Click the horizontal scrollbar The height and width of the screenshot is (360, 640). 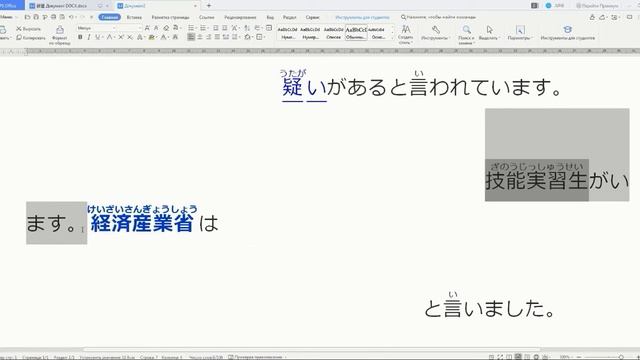tap(310, 349)
